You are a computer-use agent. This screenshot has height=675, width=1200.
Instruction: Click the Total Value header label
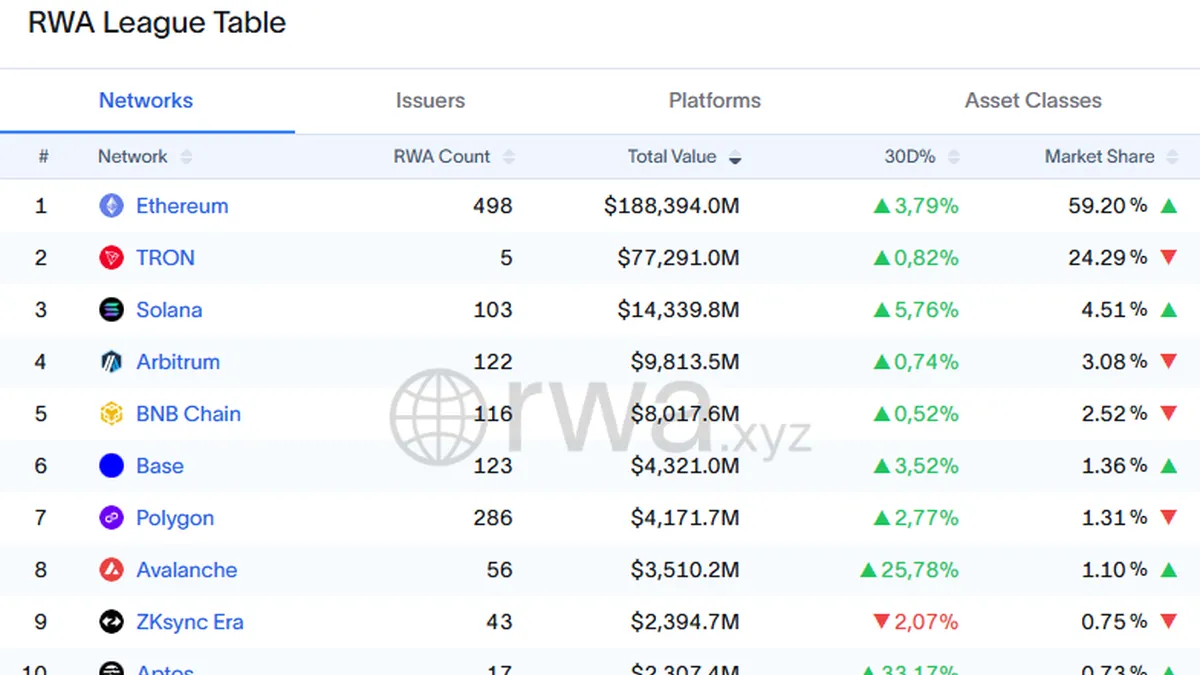tap(672, 157)
